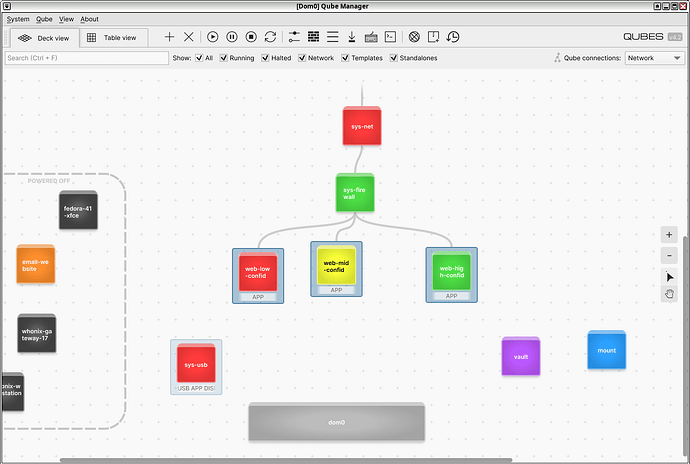Select the pointer arrow tool

pyautogui.click(x=669, y=277)
